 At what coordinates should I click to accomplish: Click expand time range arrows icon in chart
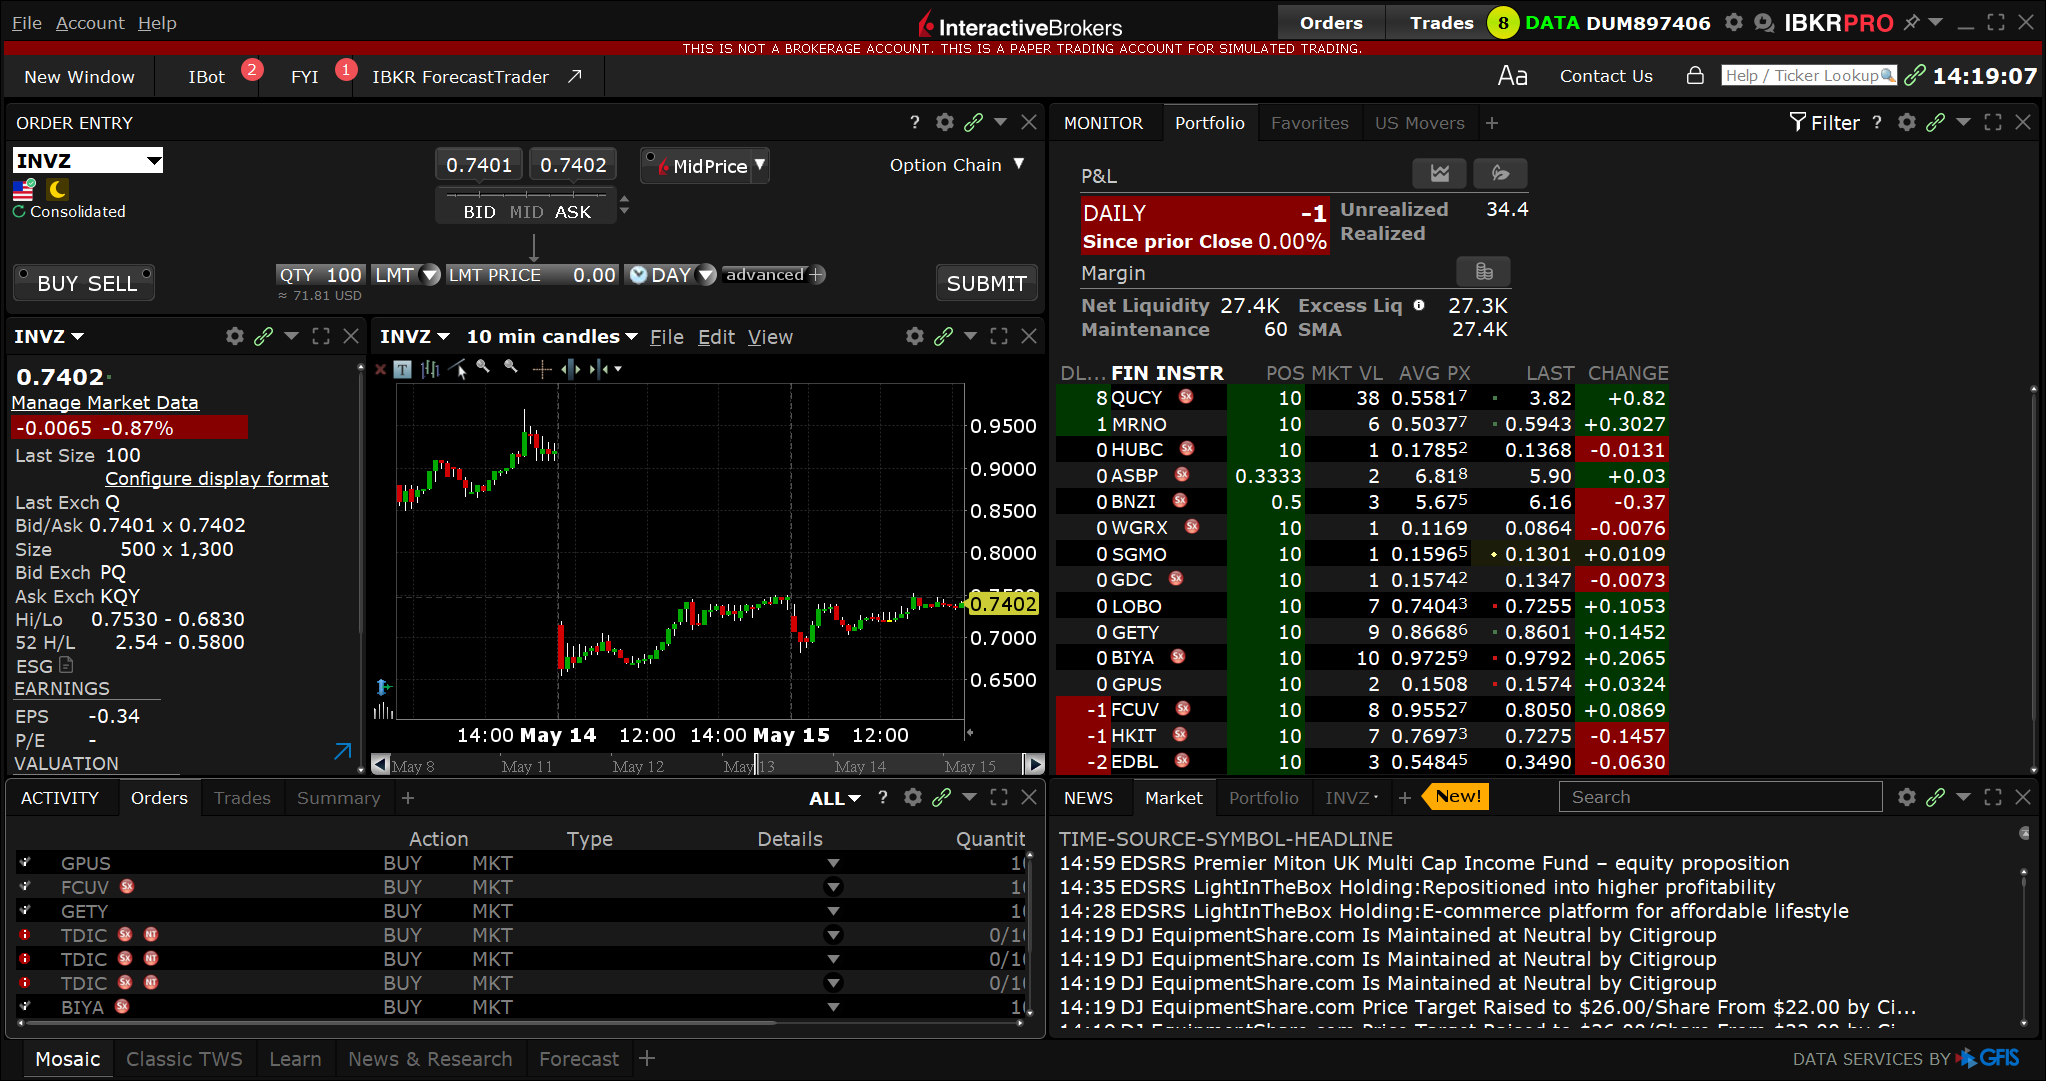pyautogui.click(x=570, y=369)
